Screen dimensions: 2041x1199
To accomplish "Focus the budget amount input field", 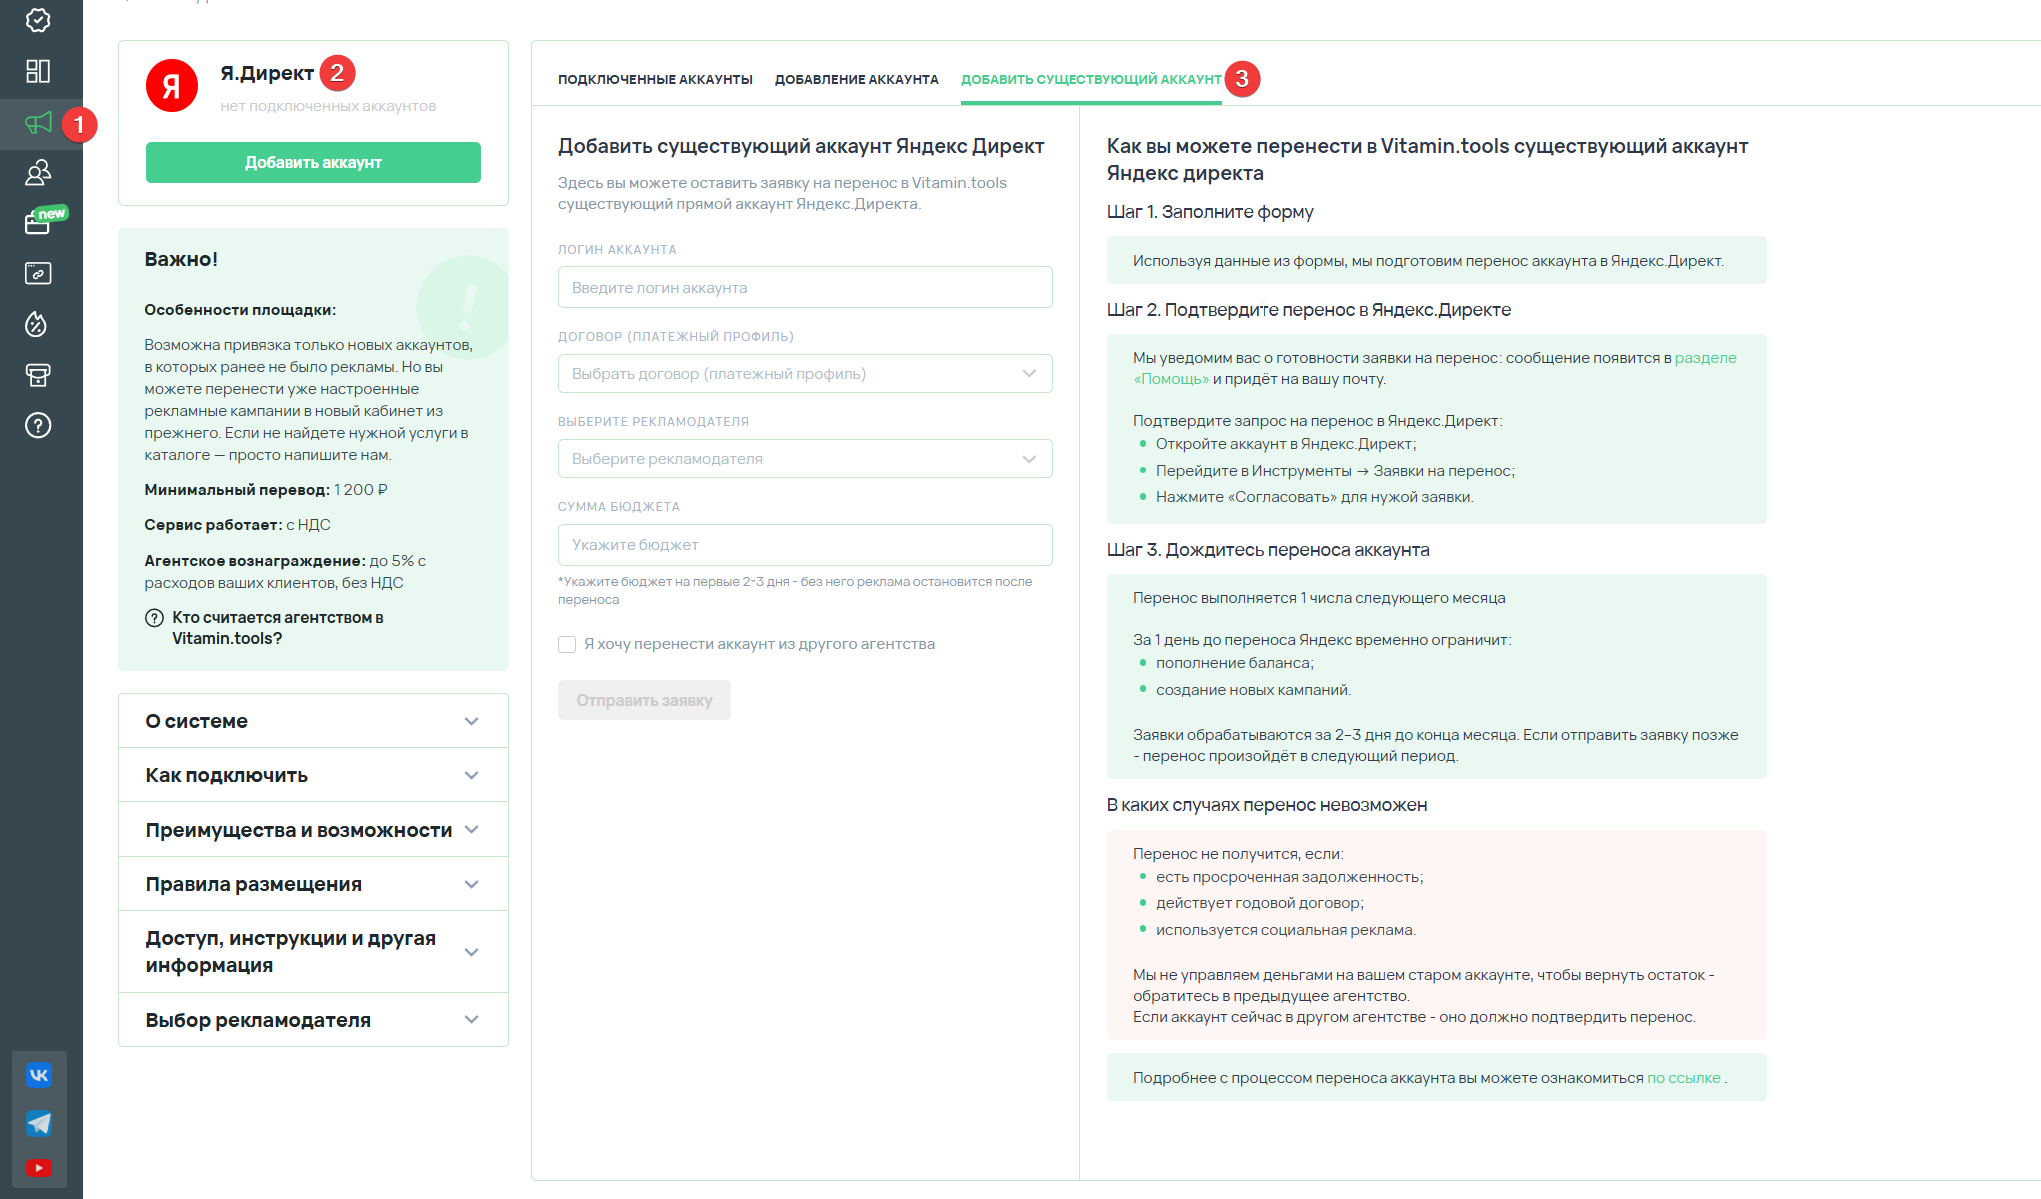I will pyautogui.click(x=805, y=545).
